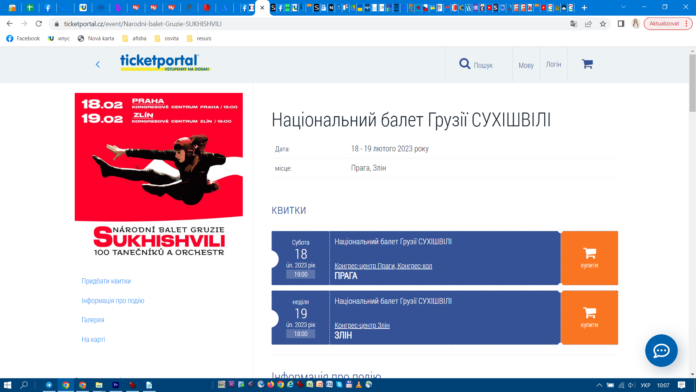The width and height of the screenshot is (696, 392).
Task: Follow the Конгрес-центр Злін venue link
Action: point(362,325)
